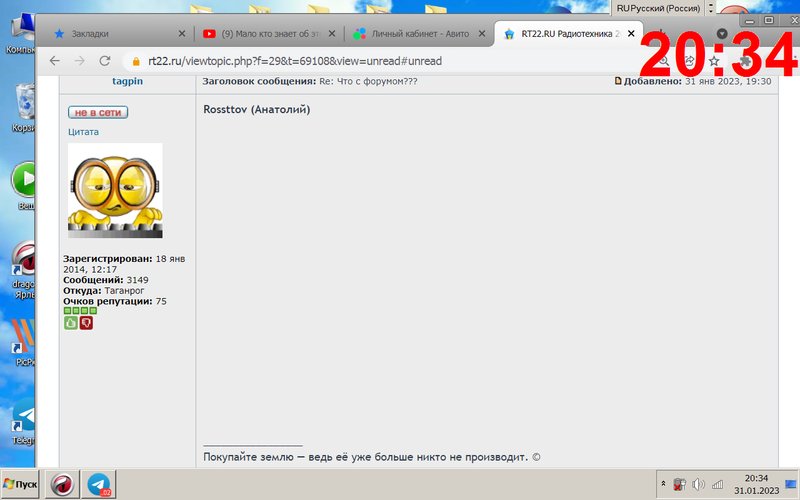The image size is (800, 500).
Task: Show hidden system tray icons
Action: click(661, 484)
